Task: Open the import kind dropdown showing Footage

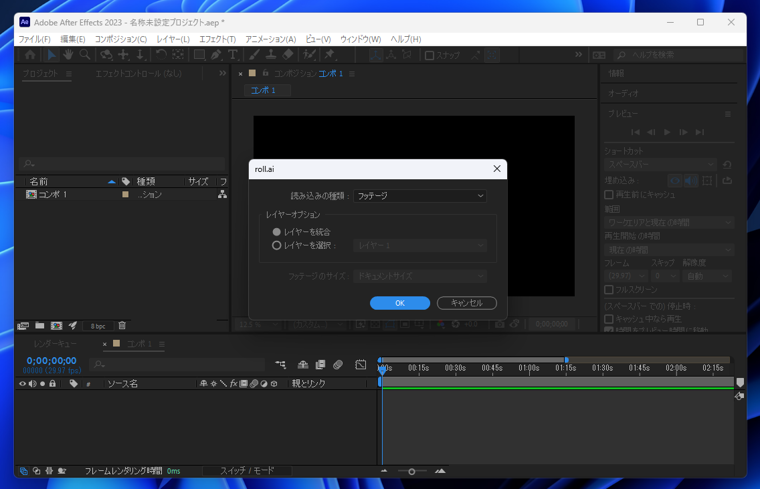Action: [x=420, y=196]
